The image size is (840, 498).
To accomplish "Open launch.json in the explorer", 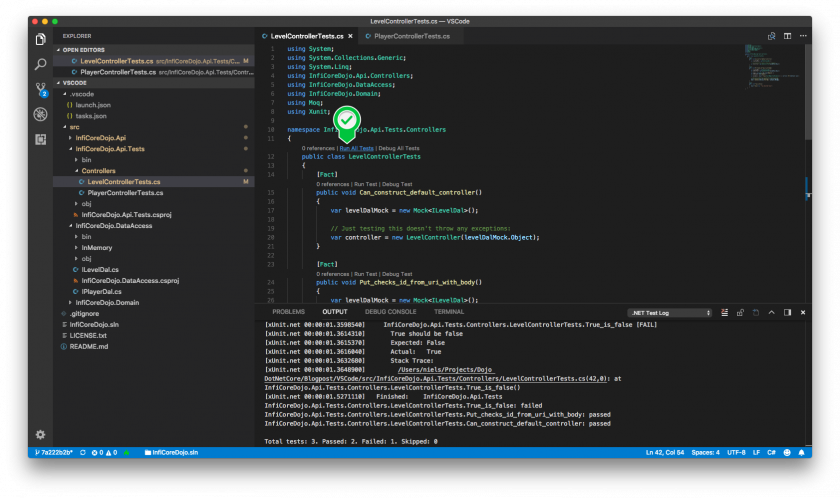I will 153,105.
